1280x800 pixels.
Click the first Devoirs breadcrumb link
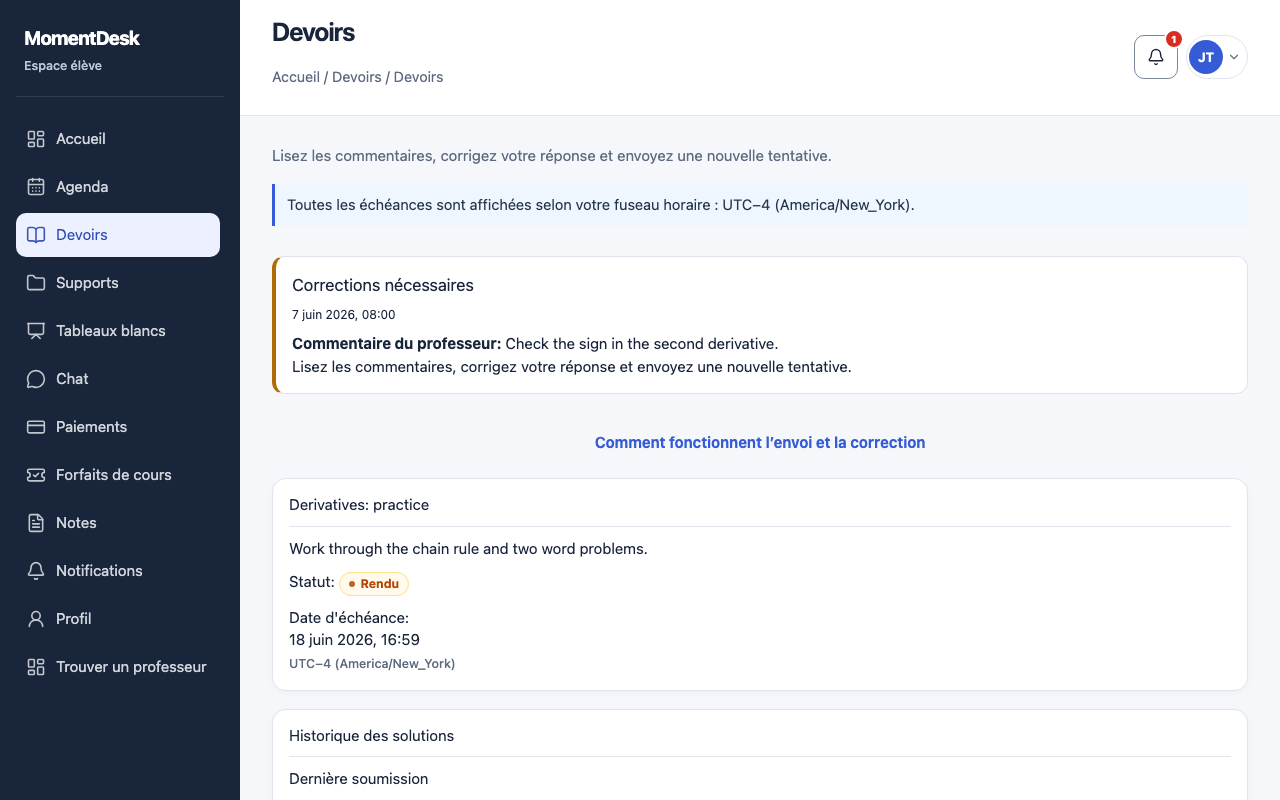coord(357,77)
